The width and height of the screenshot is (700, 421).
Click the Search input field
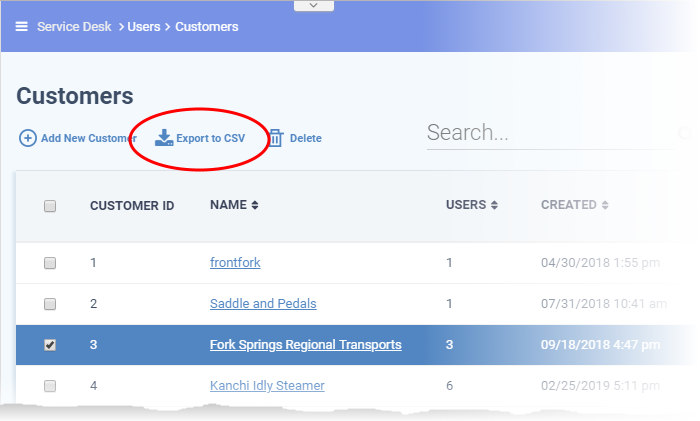(551, 133)
